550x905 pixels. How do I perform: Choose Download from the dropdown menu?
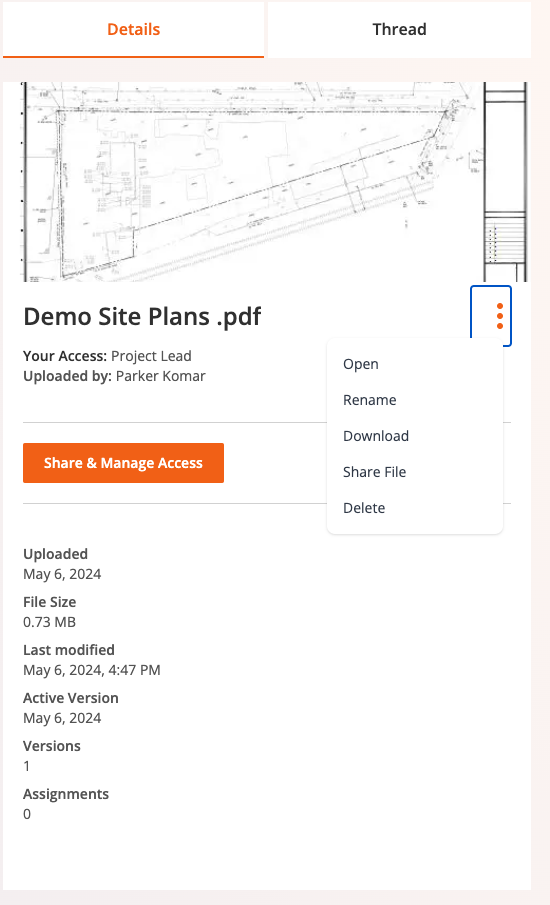click(x=376, y=436)
